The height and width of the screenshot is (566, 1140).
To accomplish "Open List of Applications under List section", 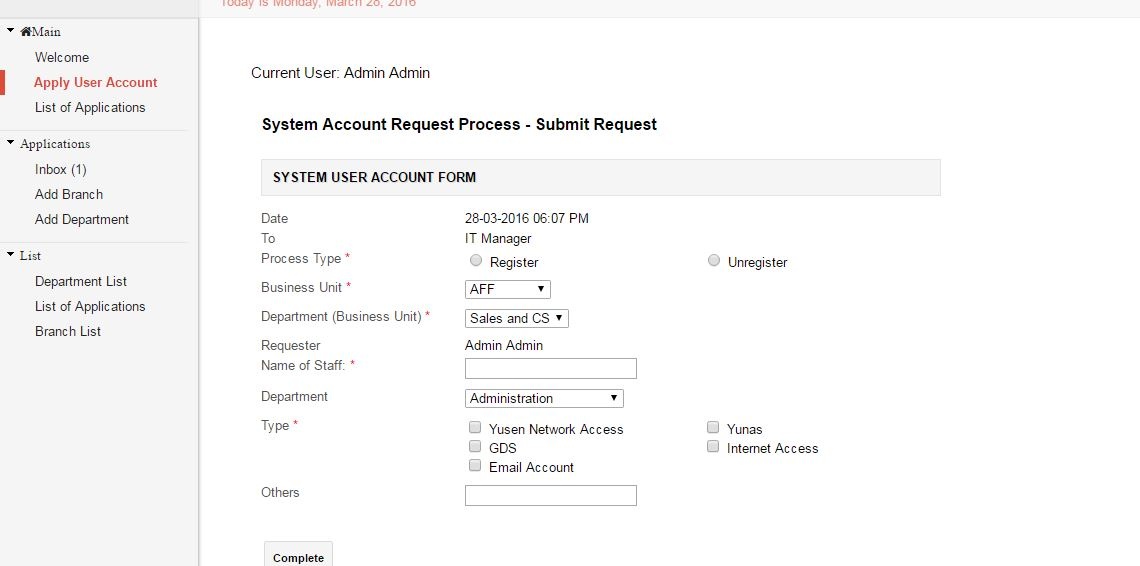I will (x=90, y=306).
